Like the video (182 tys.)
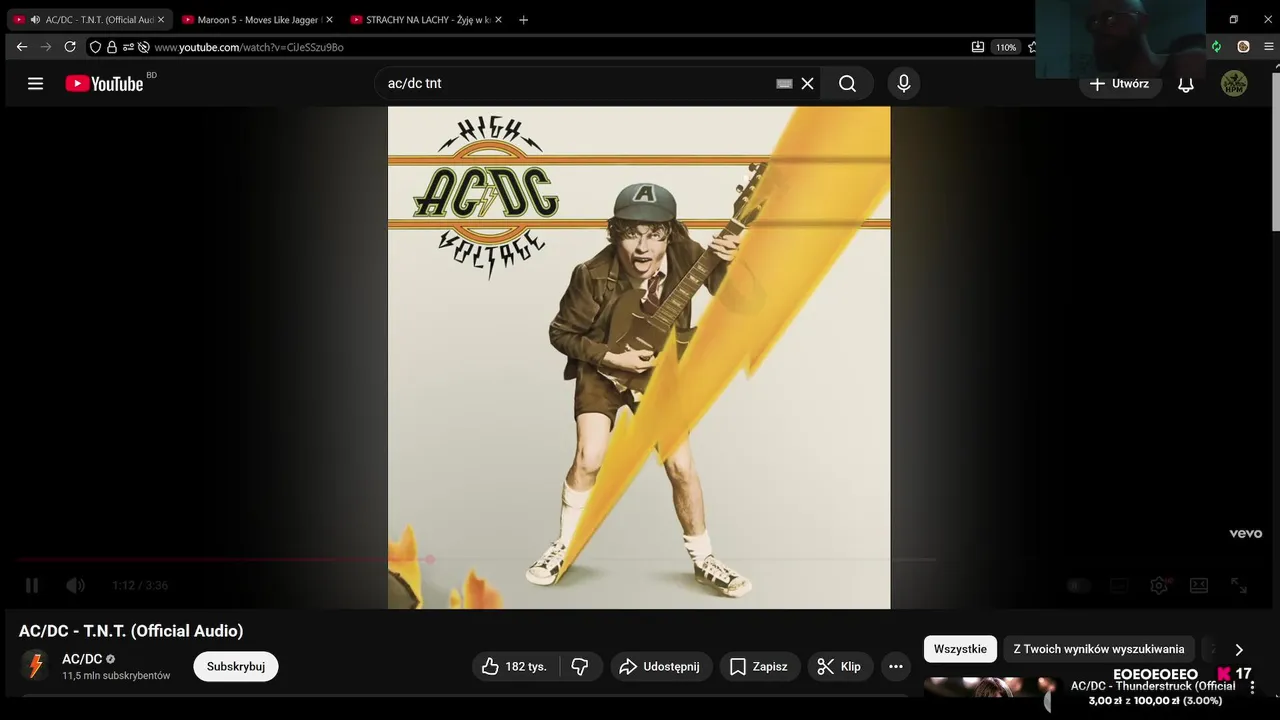The image size is (1280, 720). point(514,666)
